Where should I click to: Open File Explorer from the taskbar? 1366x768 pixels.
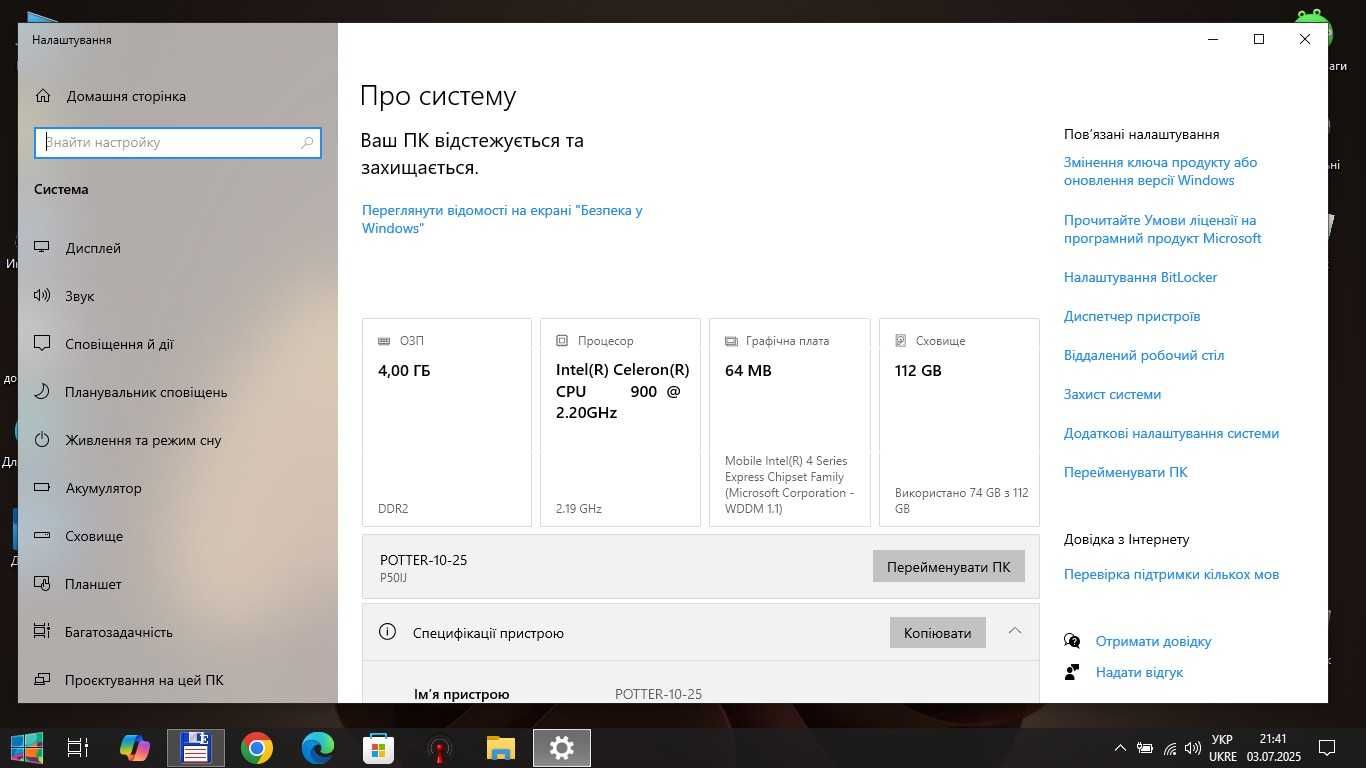(x=501, y=747)
